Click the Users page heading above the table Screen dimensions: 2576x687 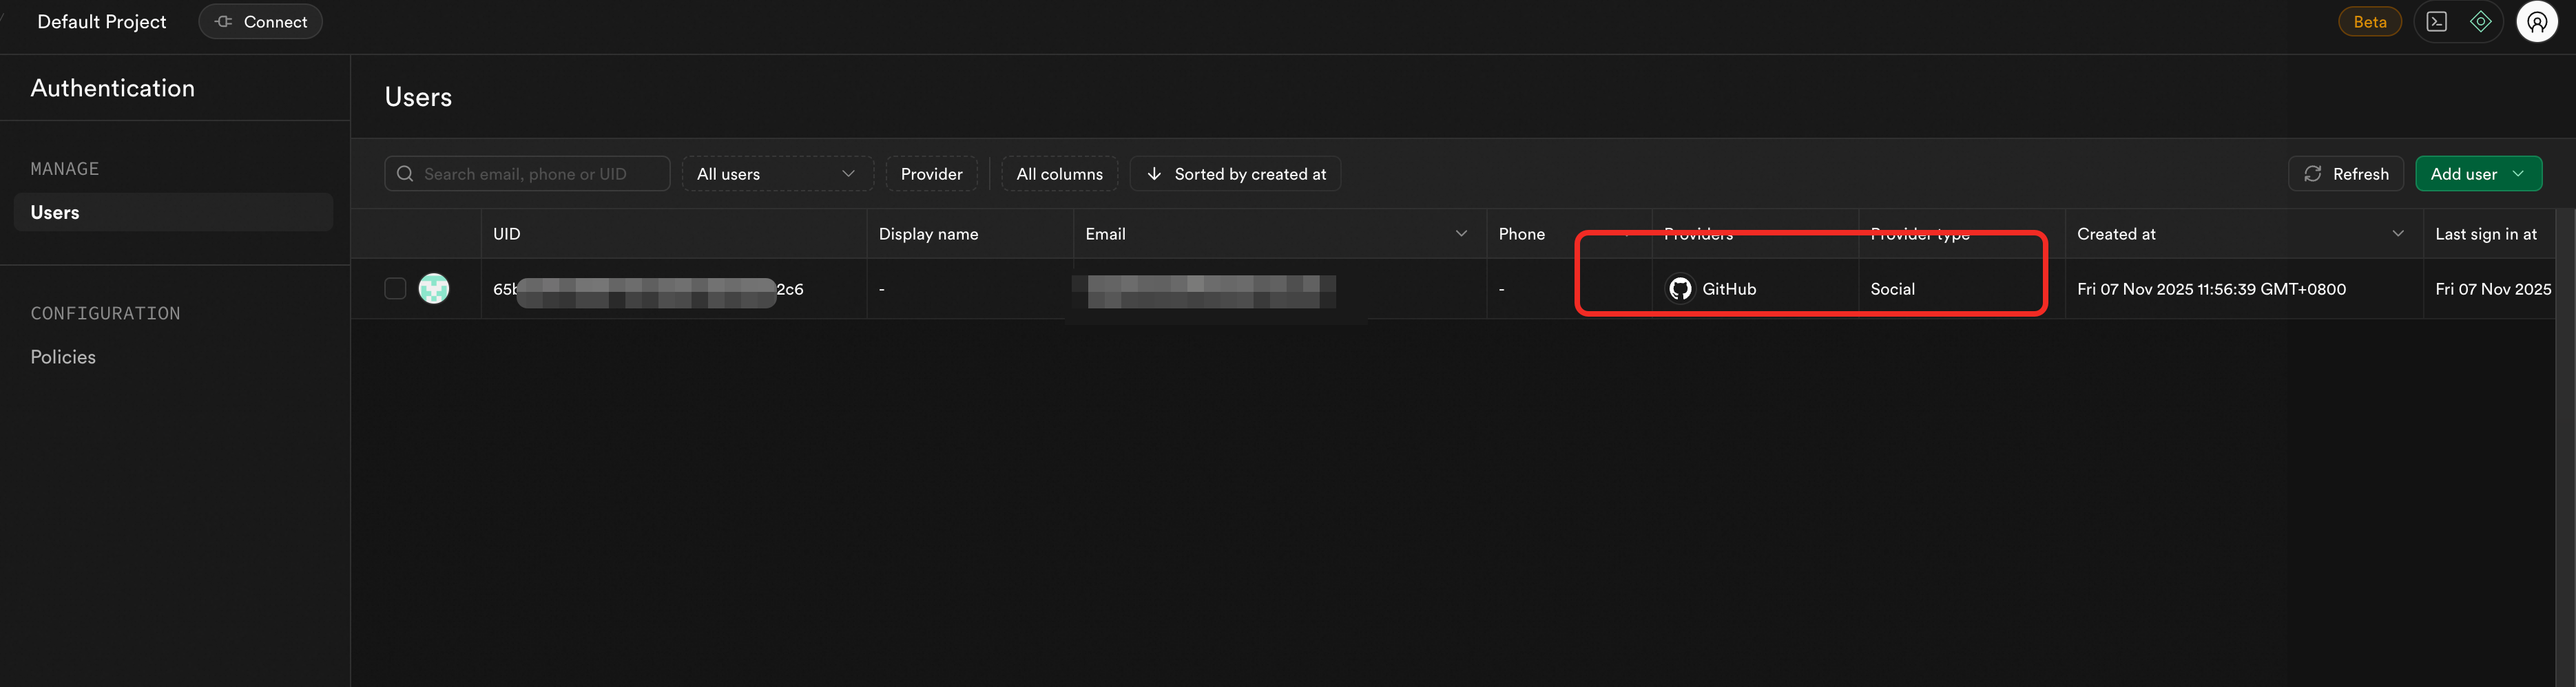point(418,97)
